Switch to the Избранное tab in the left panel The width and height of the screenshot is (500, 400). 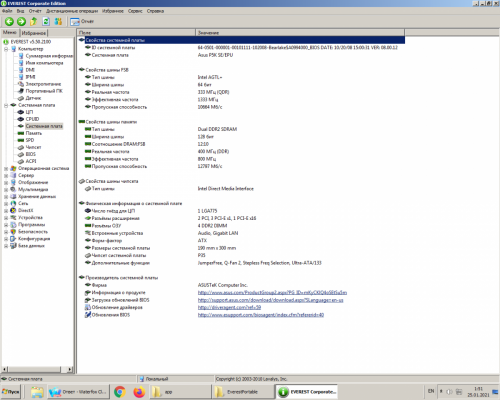[x=33, y=33]
